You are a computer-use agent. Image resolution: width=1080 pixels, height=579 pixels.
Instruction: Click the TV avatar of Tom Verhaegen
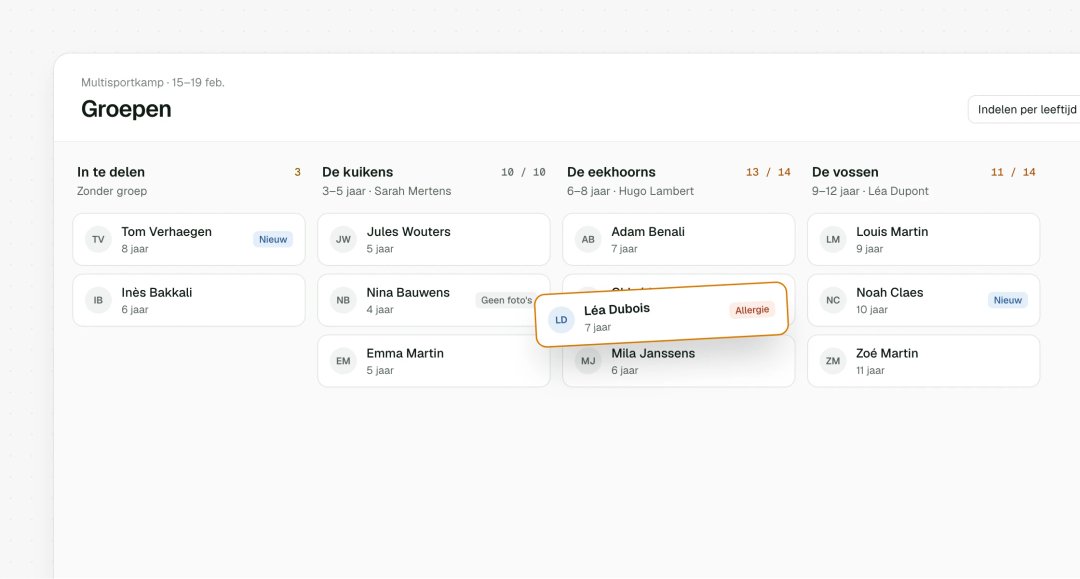pos(98,240)
